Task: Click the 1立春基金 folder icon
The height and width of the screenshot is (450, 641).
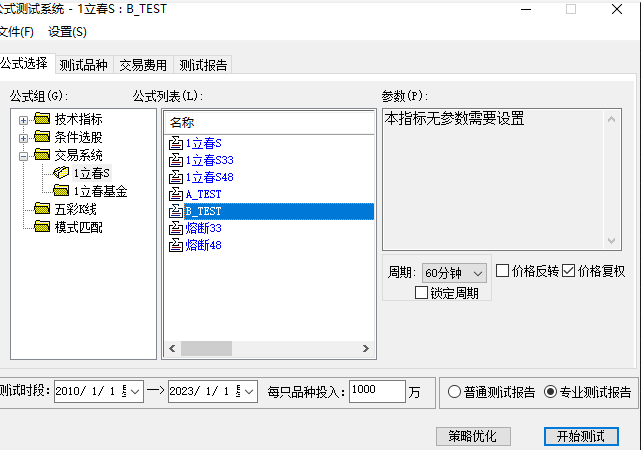Action: [x=61, y=190]
